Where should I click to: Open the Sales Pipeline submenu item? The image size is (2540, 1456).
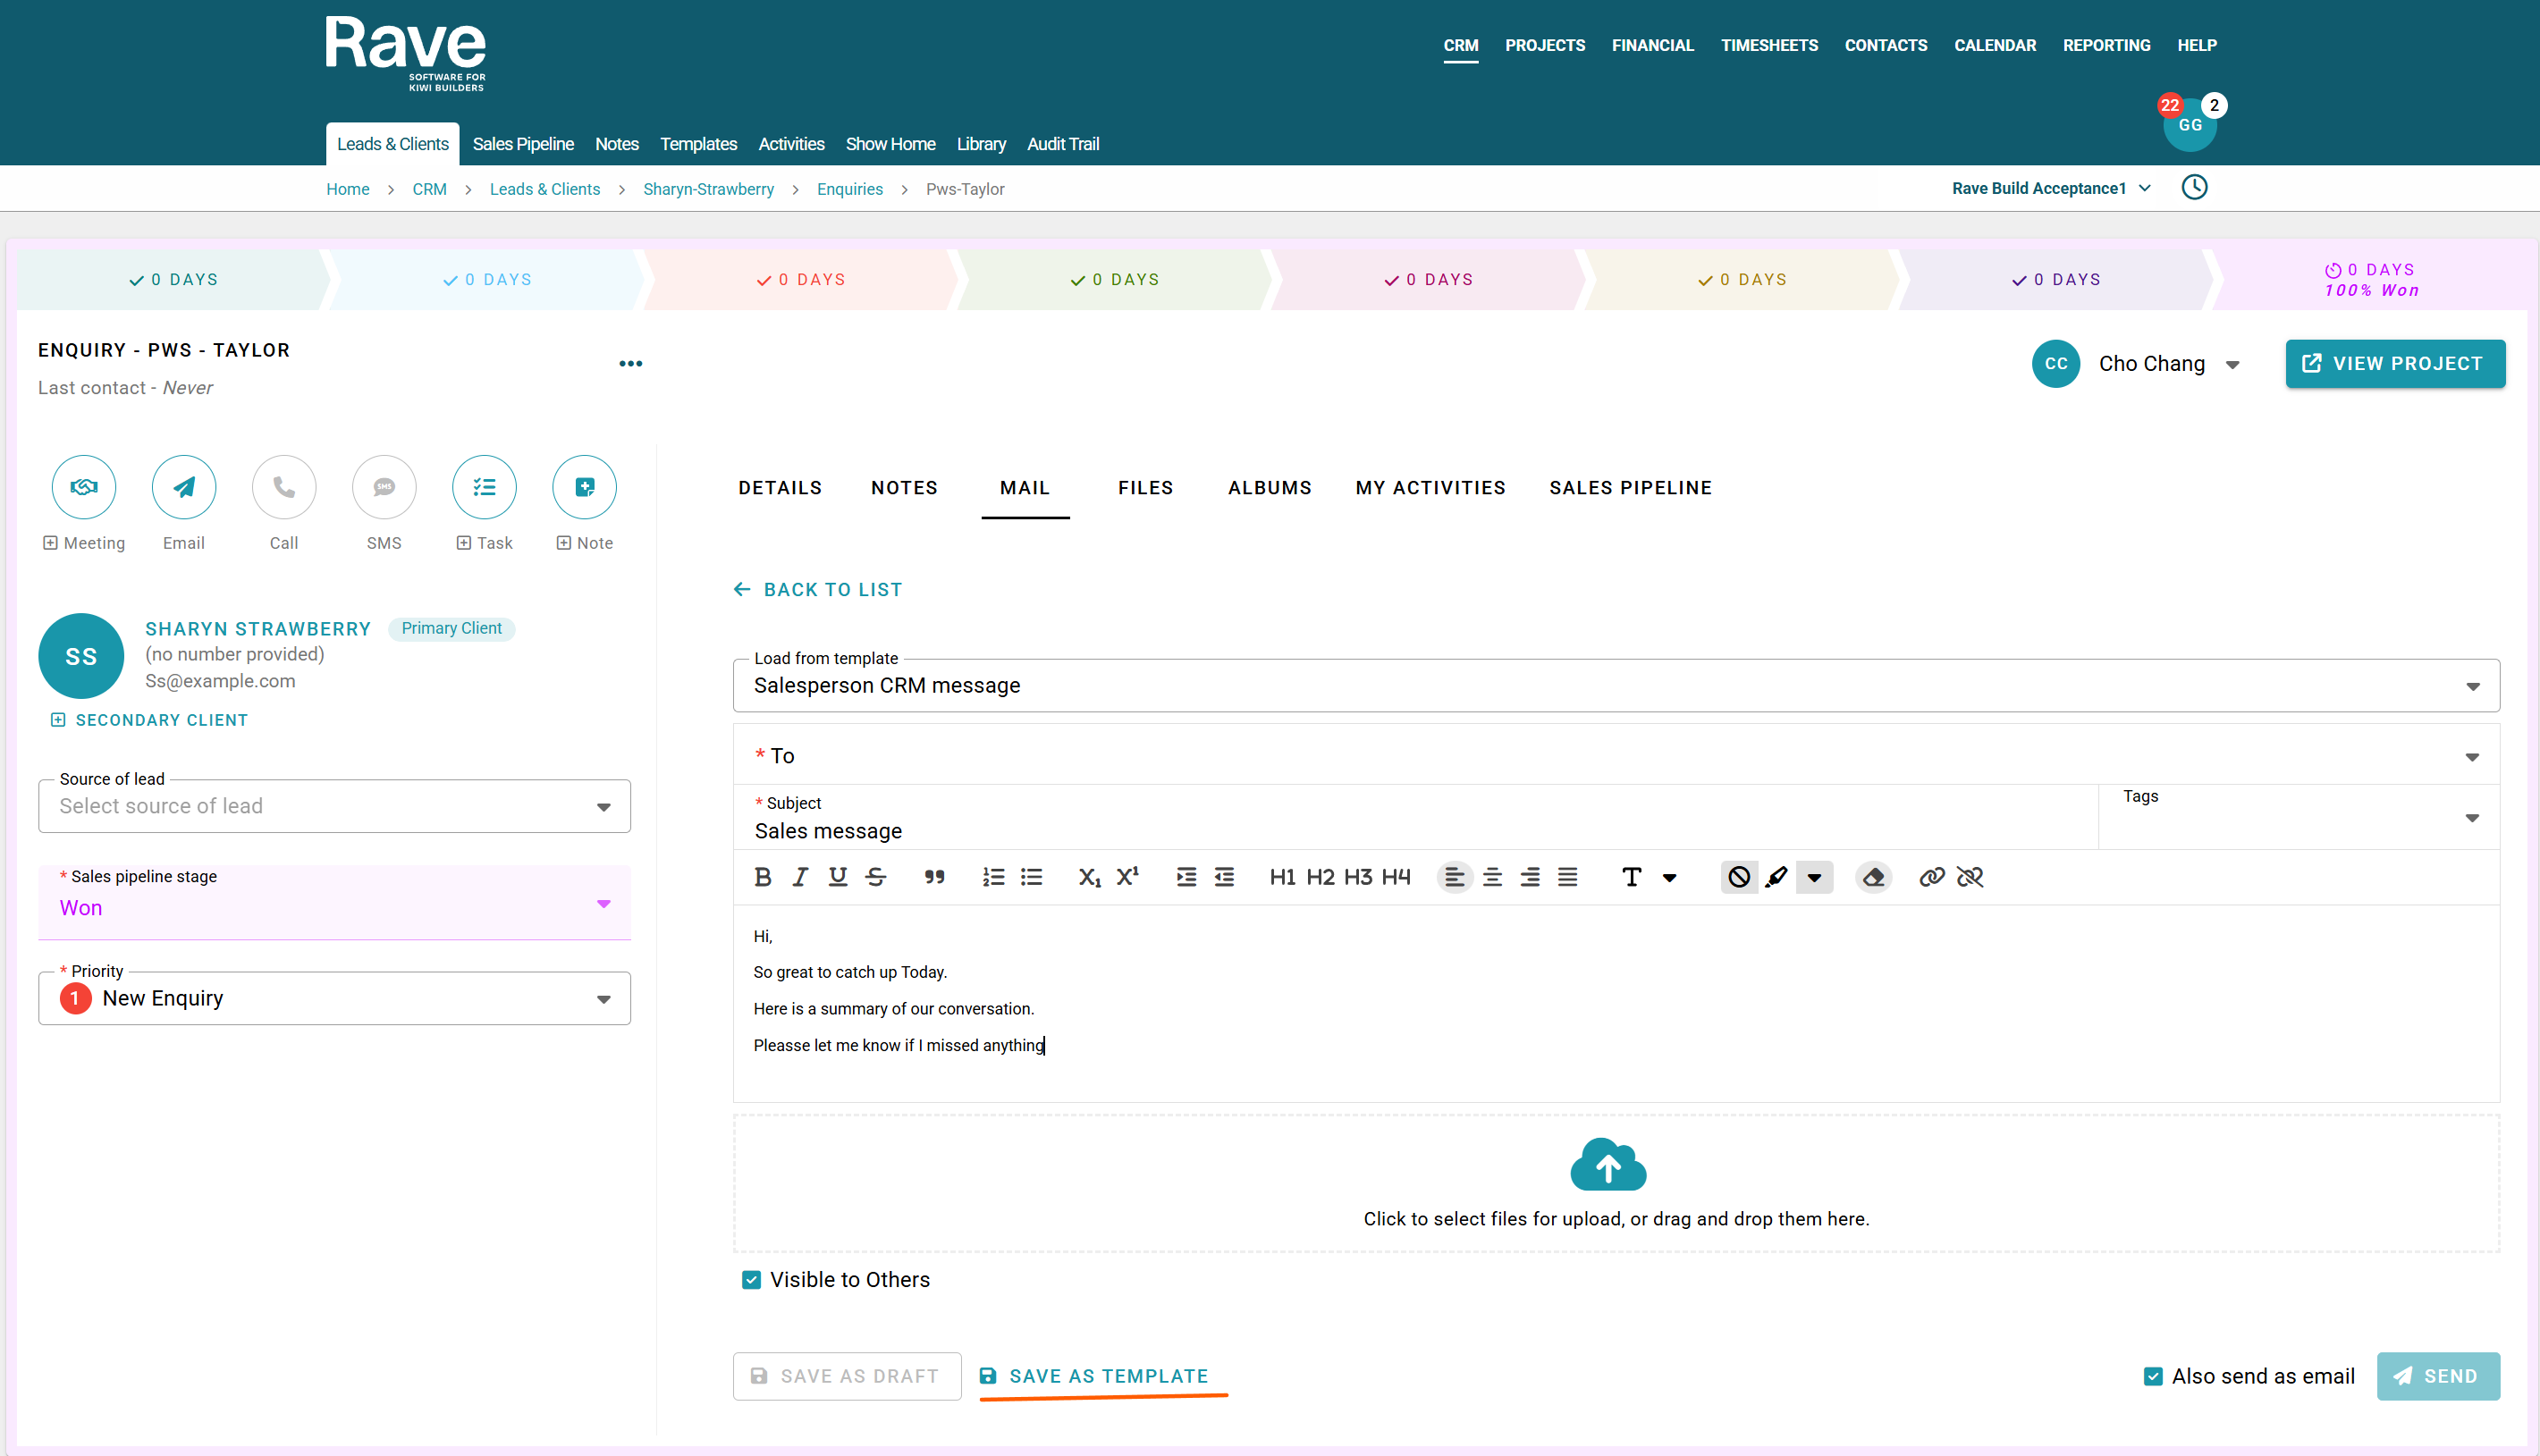[523, 144]
